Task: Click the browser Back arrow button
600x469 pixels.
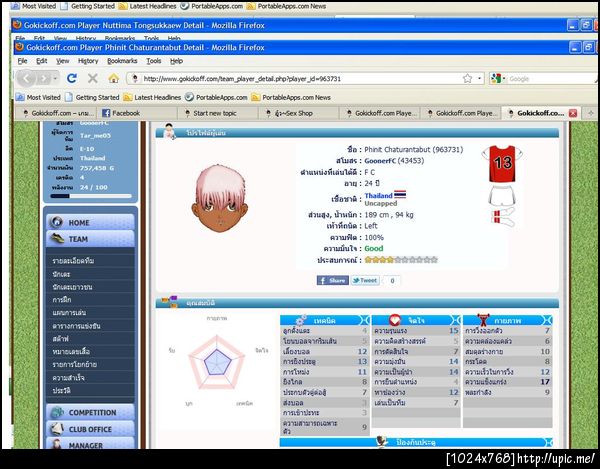Action: coord(26,79)
